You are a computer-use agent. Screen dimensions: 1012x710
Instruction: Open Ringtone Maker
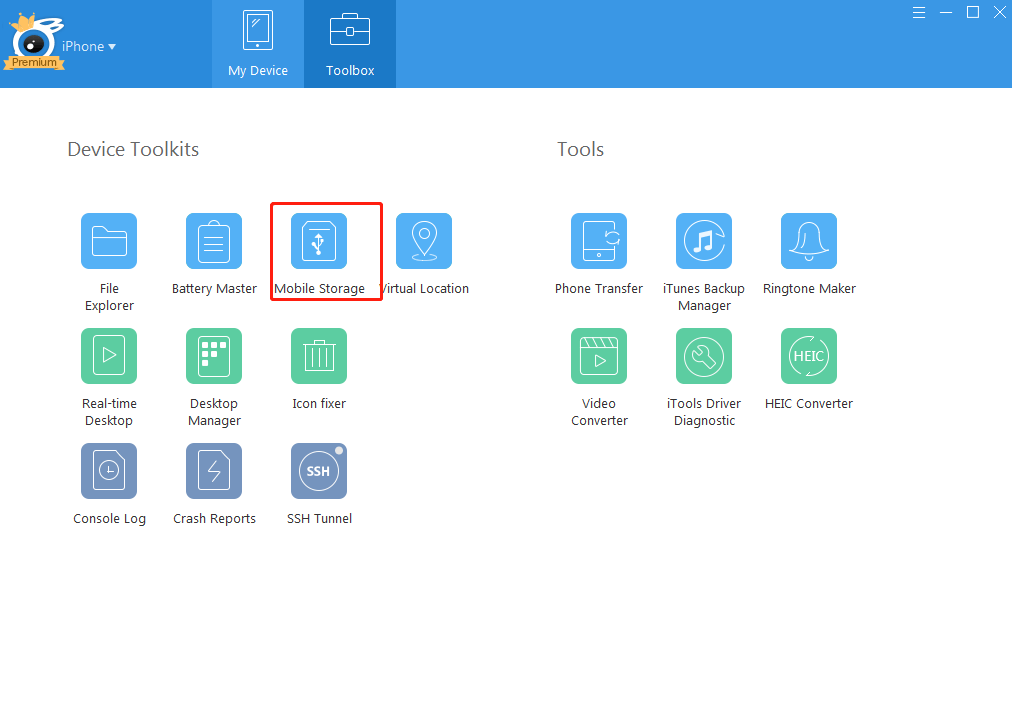pos(808,240)
